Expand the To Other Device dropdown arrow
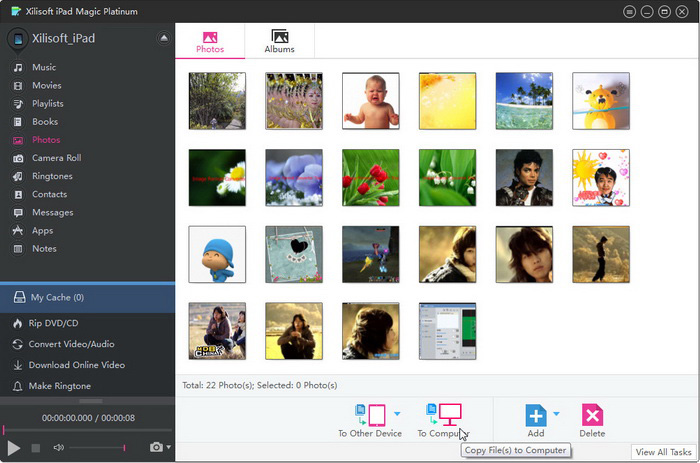Viewport: 700px width, 463px height. click(x=397, y=413)
